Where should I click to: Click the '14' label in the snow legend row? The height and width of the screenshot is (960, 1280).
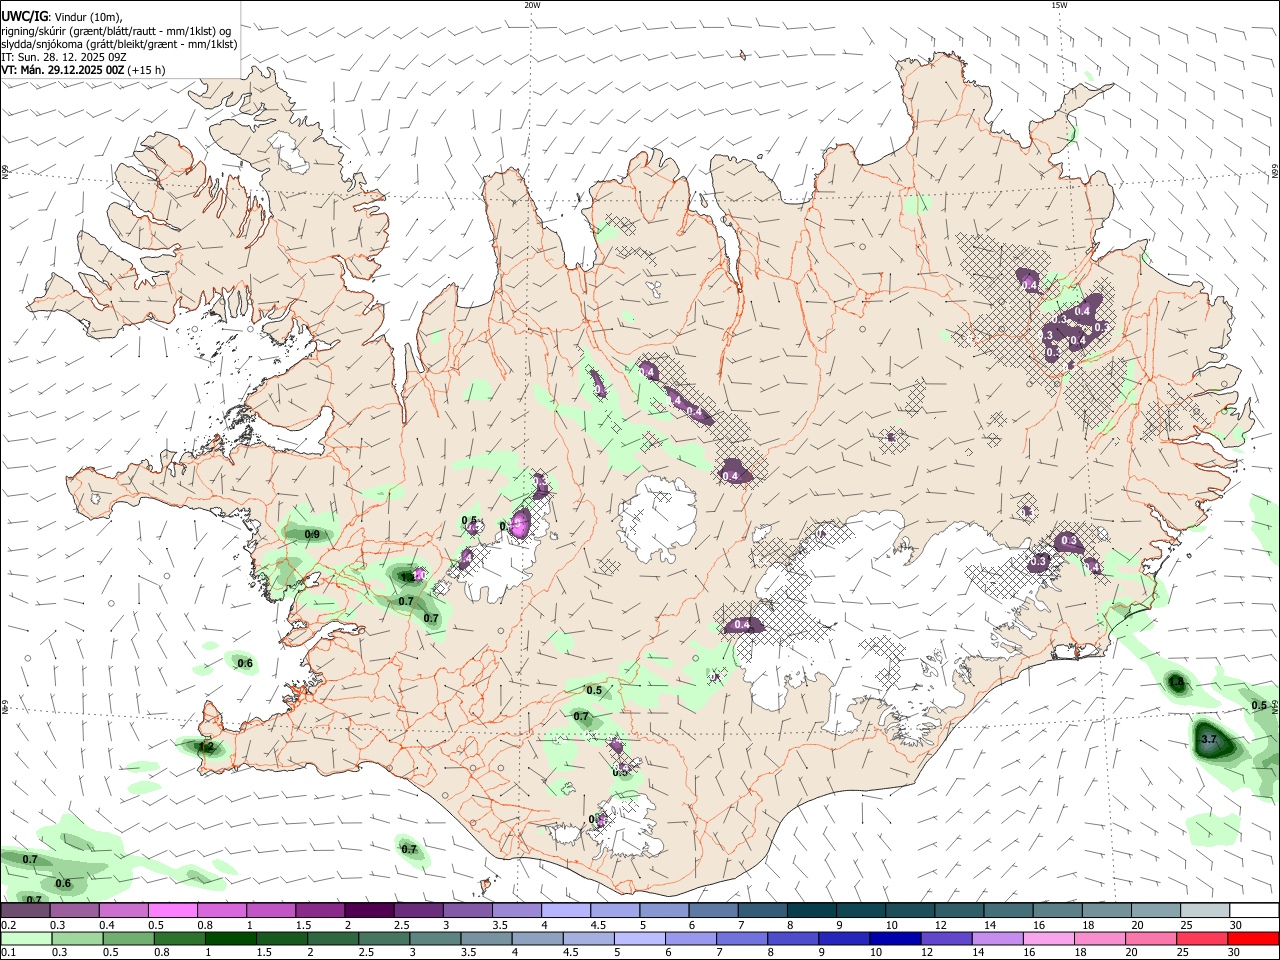tap(990, 925)
